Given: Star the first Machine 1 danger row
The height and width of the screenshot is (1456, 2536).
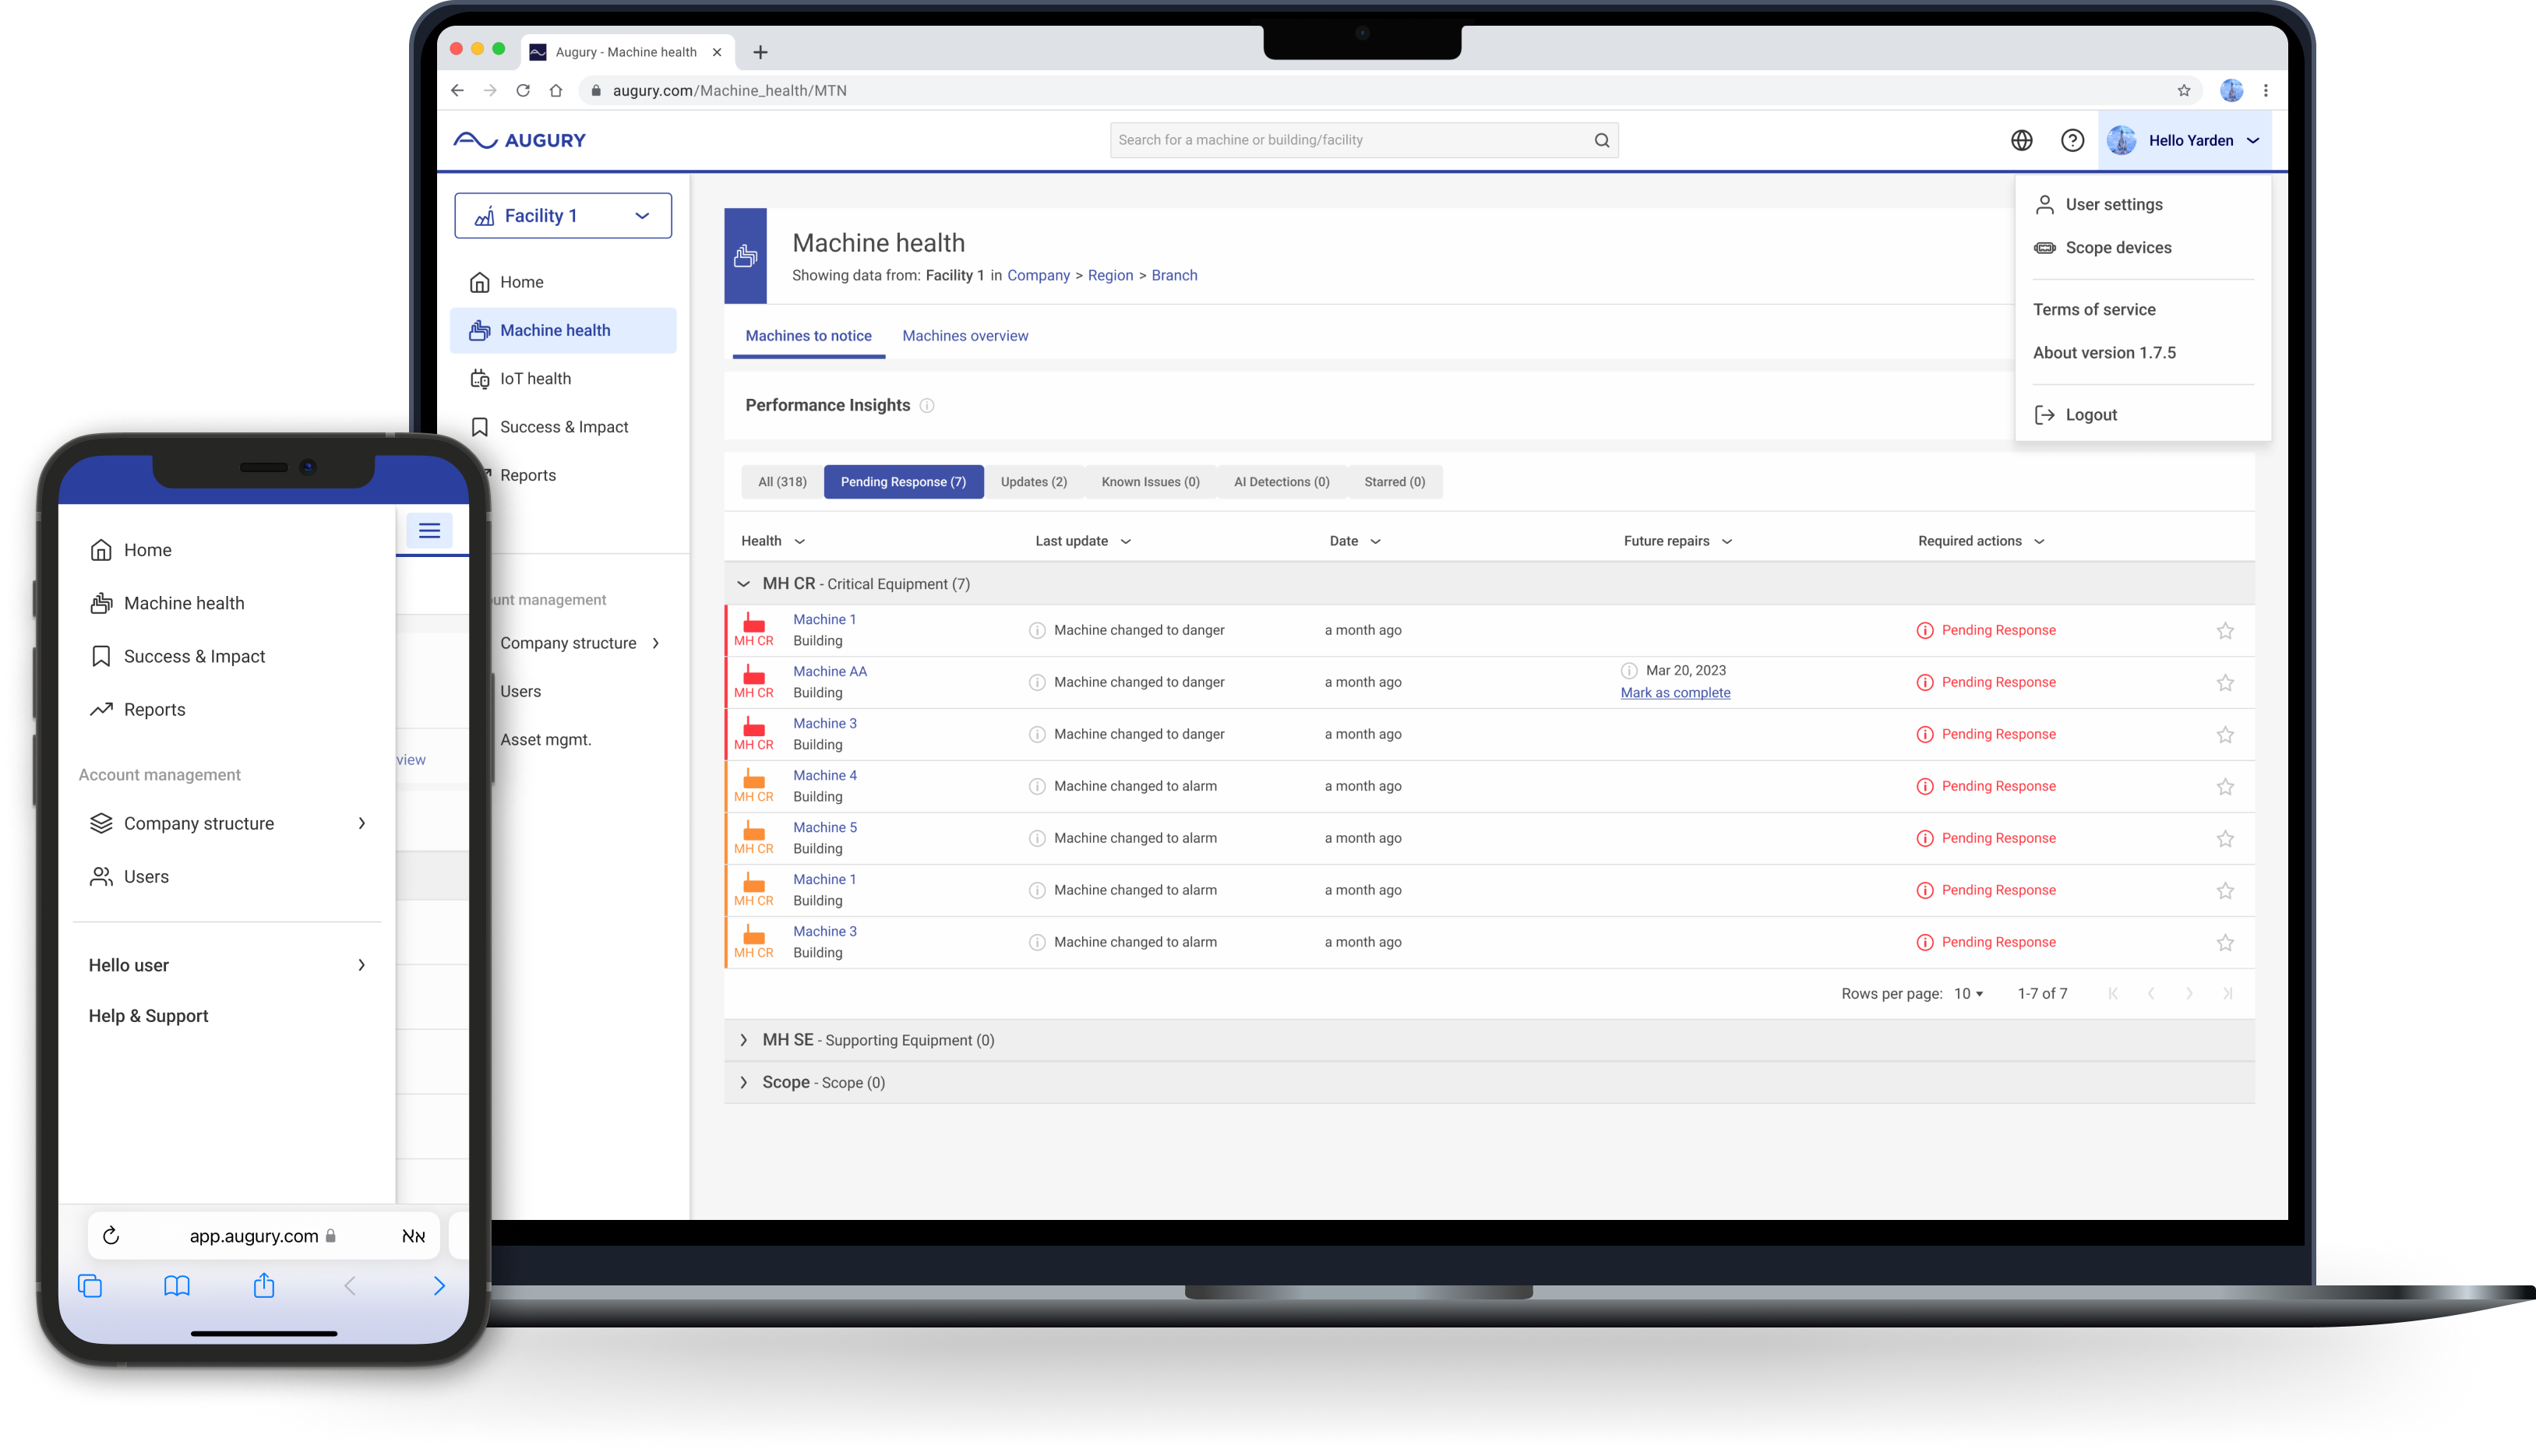Looking at the screenshot, I should tap(2225, 630).
